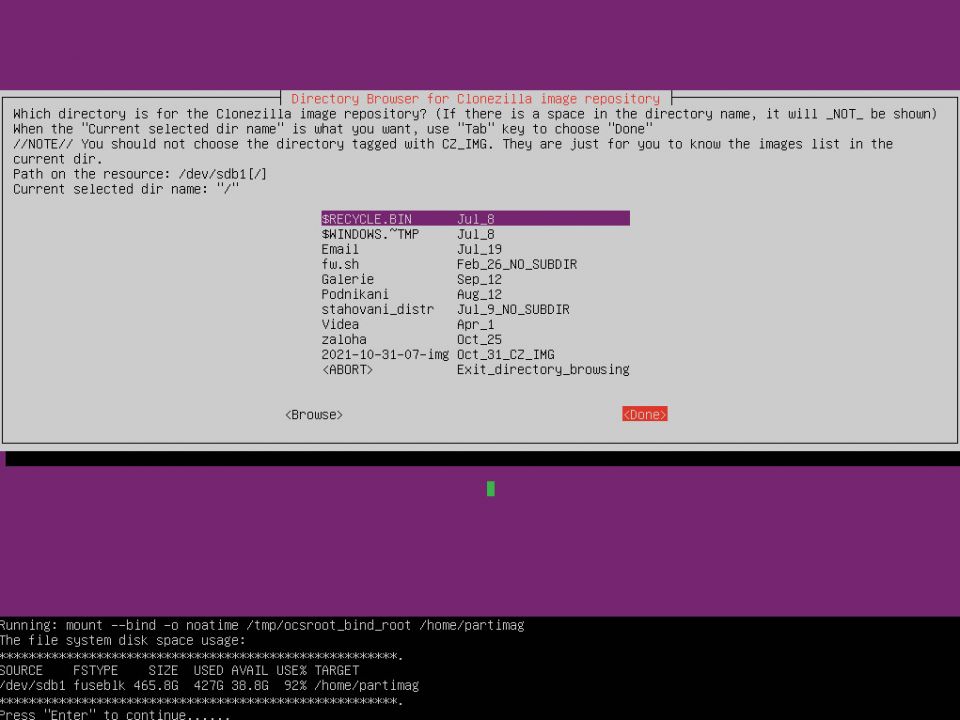Pick the Galerie directory row

tap(475, 279)
